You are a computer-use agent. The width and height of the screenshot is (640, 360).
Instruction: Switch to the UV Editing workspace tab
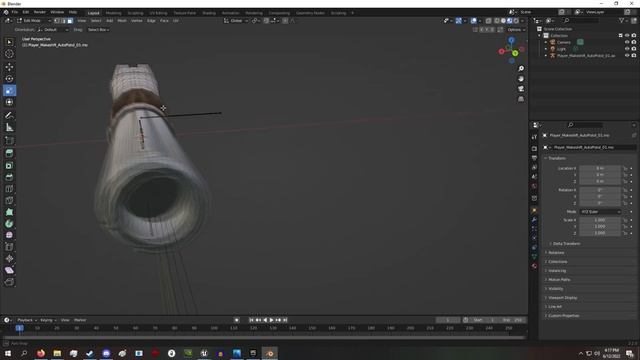coord(158,13)
